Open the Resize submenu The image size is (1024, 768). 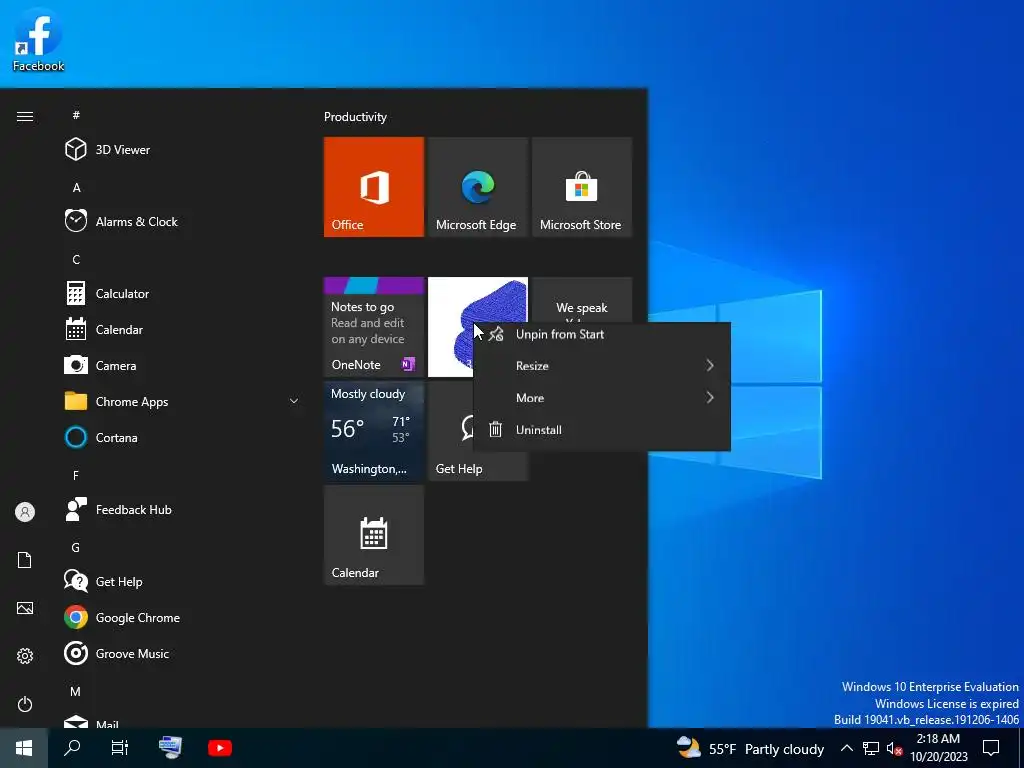point(601,366)
